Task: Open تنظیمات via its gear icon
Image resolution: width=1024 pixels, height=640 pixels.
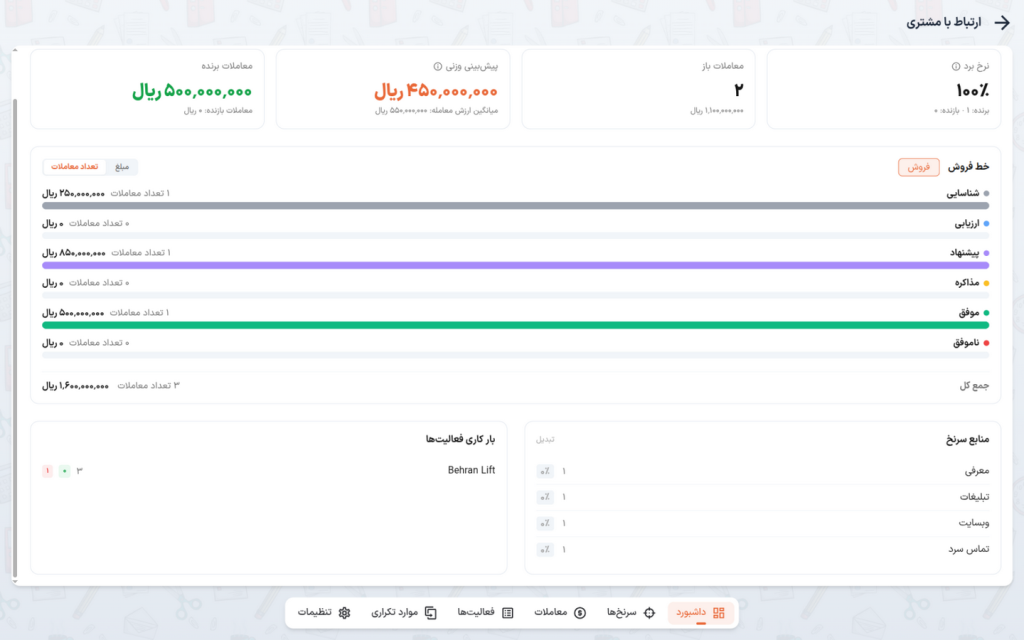Action: coord(344,613)
